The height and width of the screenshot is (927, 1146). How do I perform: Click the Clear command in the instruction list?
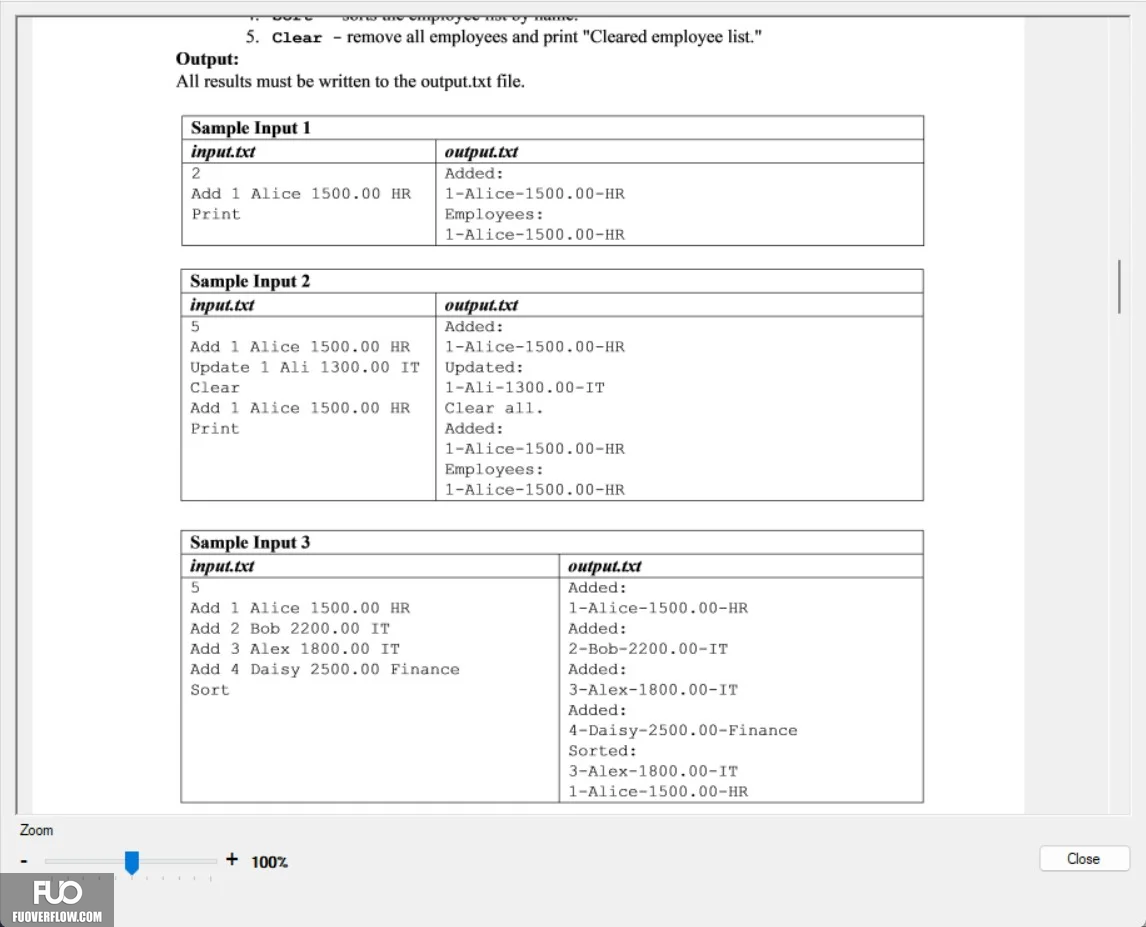[297, 38]
